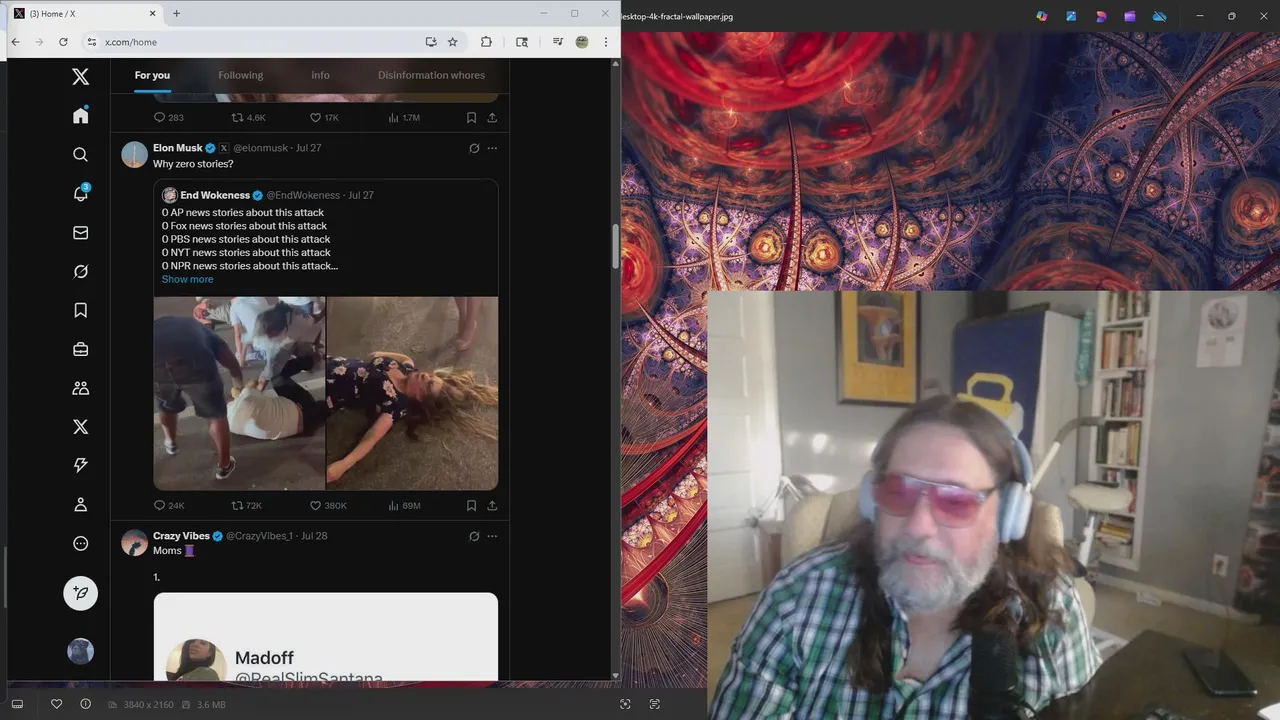Viewport: 1280px width, 720px height.
Task: Open a new browser tab
Action: click(176, 13)
